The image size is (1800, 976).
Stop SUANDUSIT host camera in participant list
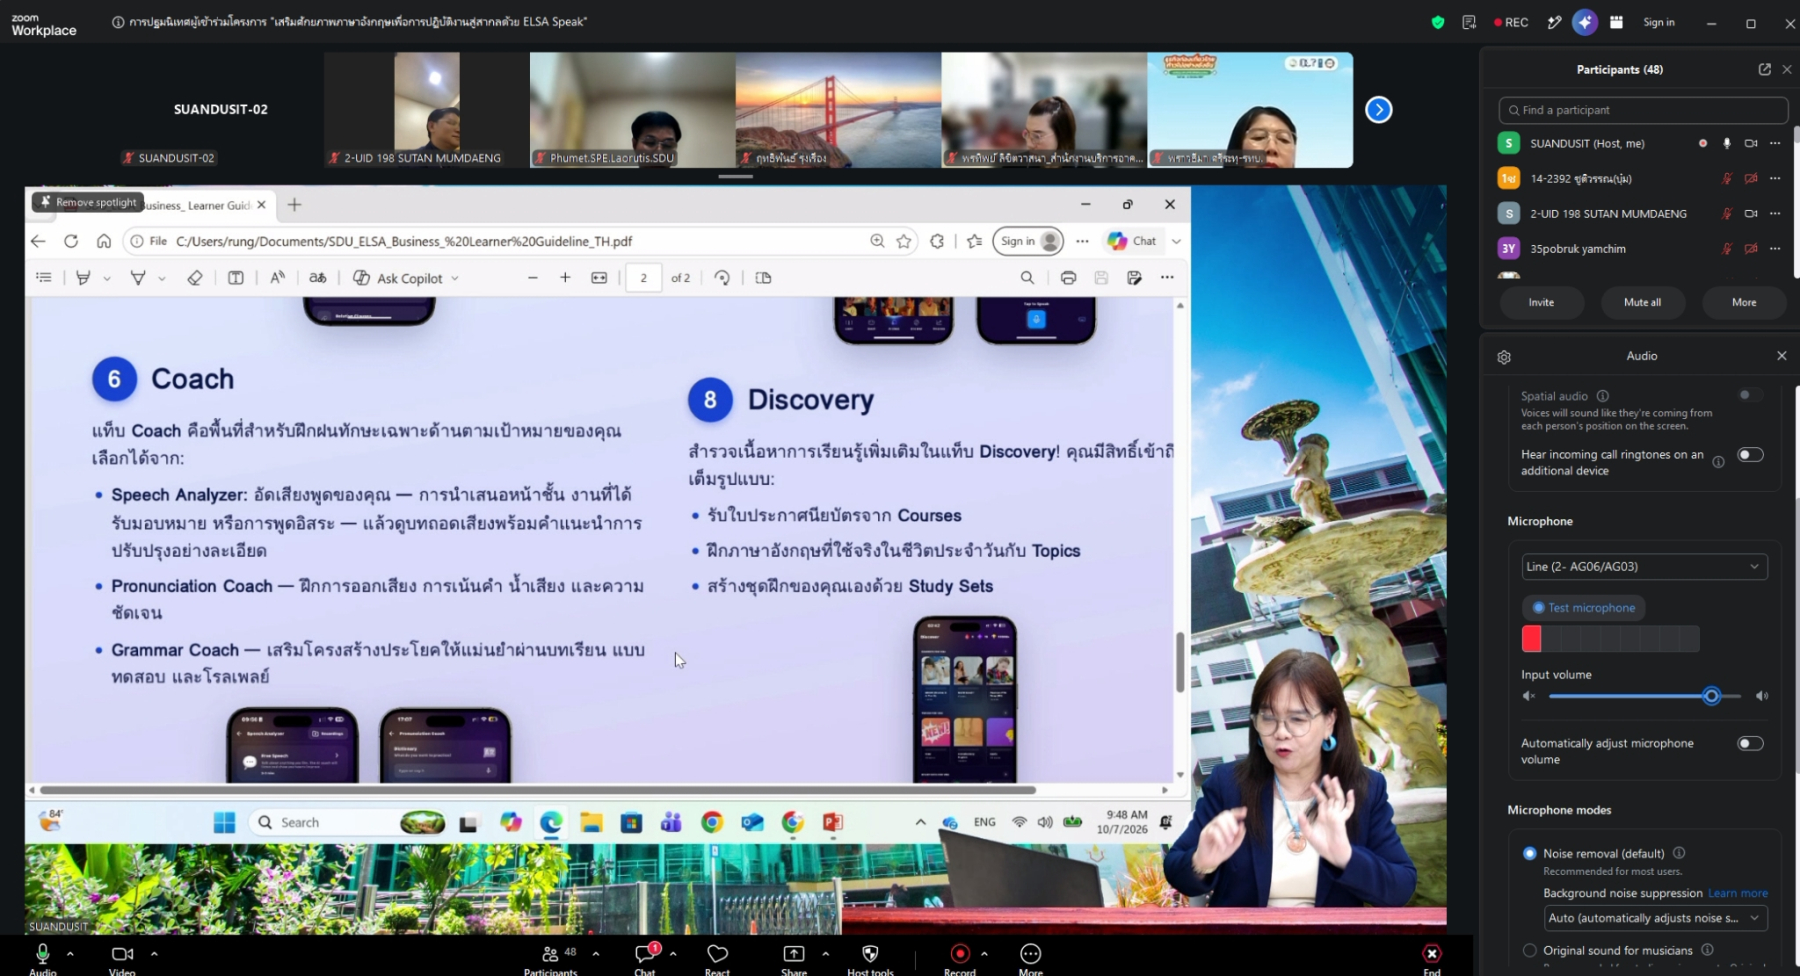coord(1751,143)
